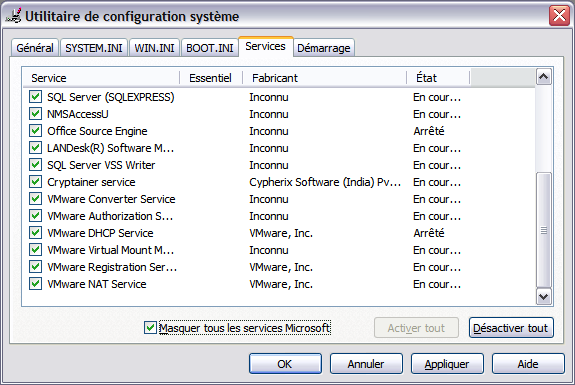The width and height of the screenshot is (575, 385).
Task: Open help with the Aide button
Action: point(528,364)
